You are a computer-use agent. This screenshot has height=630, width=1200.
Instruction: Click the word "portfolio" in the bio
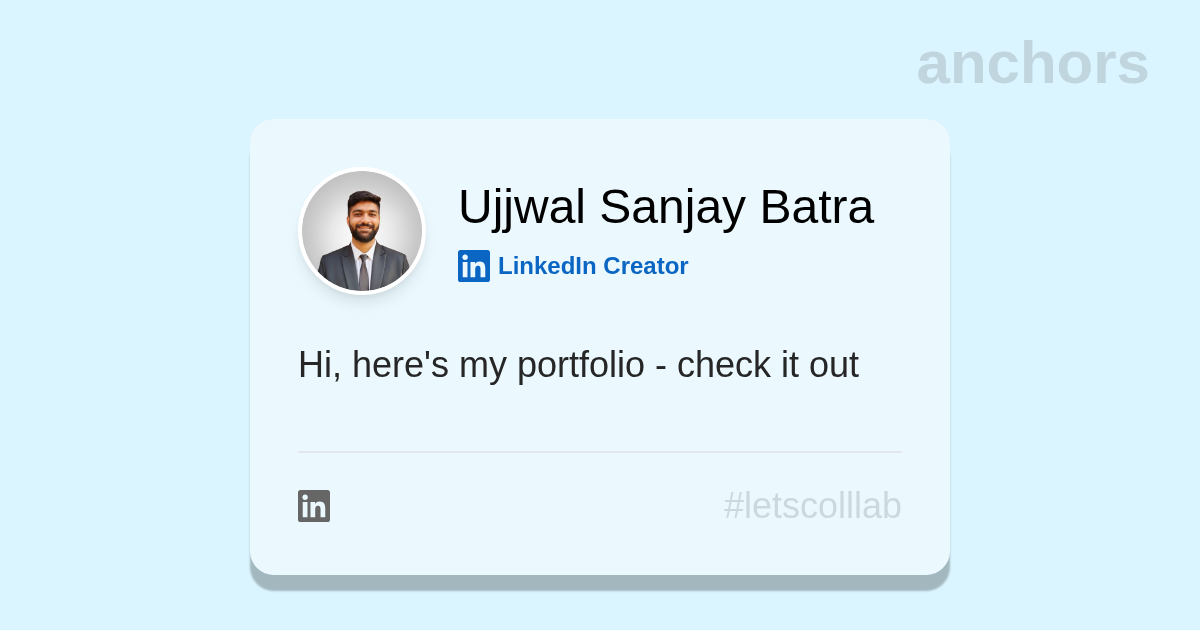coord(580,365)
